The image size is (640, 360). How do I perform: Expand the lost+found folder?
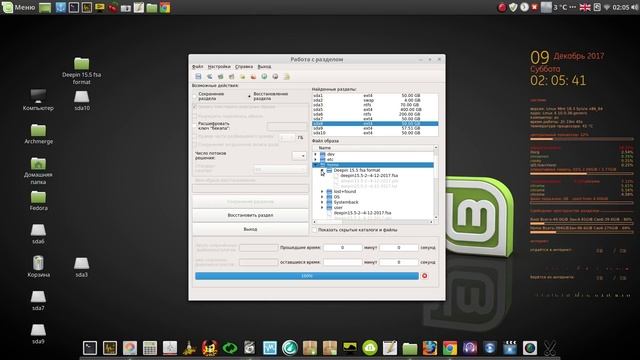(x=322, y=191)
